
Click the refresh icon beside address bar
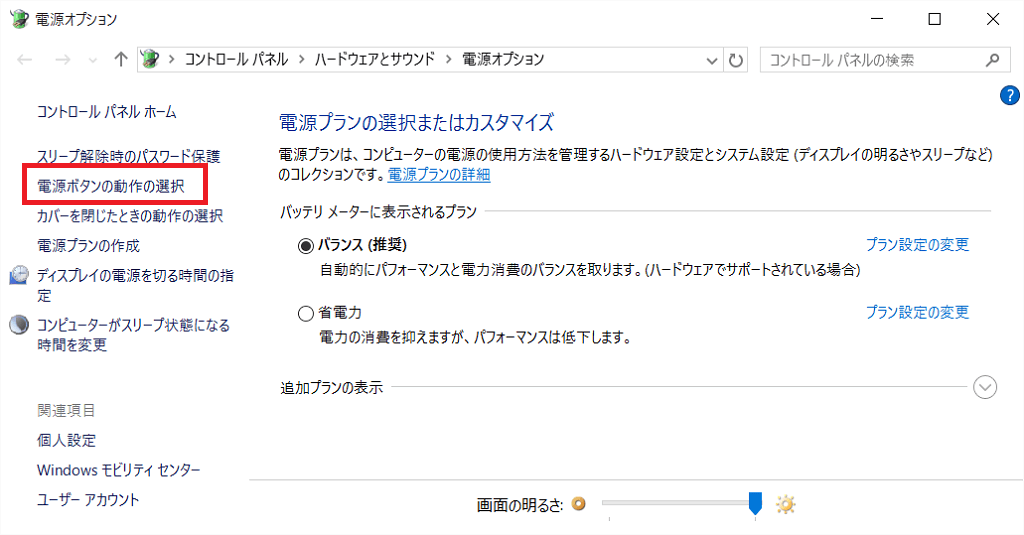click(736, 60)
